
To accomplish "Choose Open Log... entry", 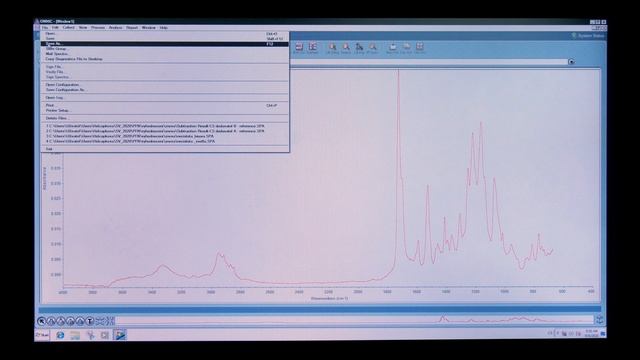I will point(164,98).
